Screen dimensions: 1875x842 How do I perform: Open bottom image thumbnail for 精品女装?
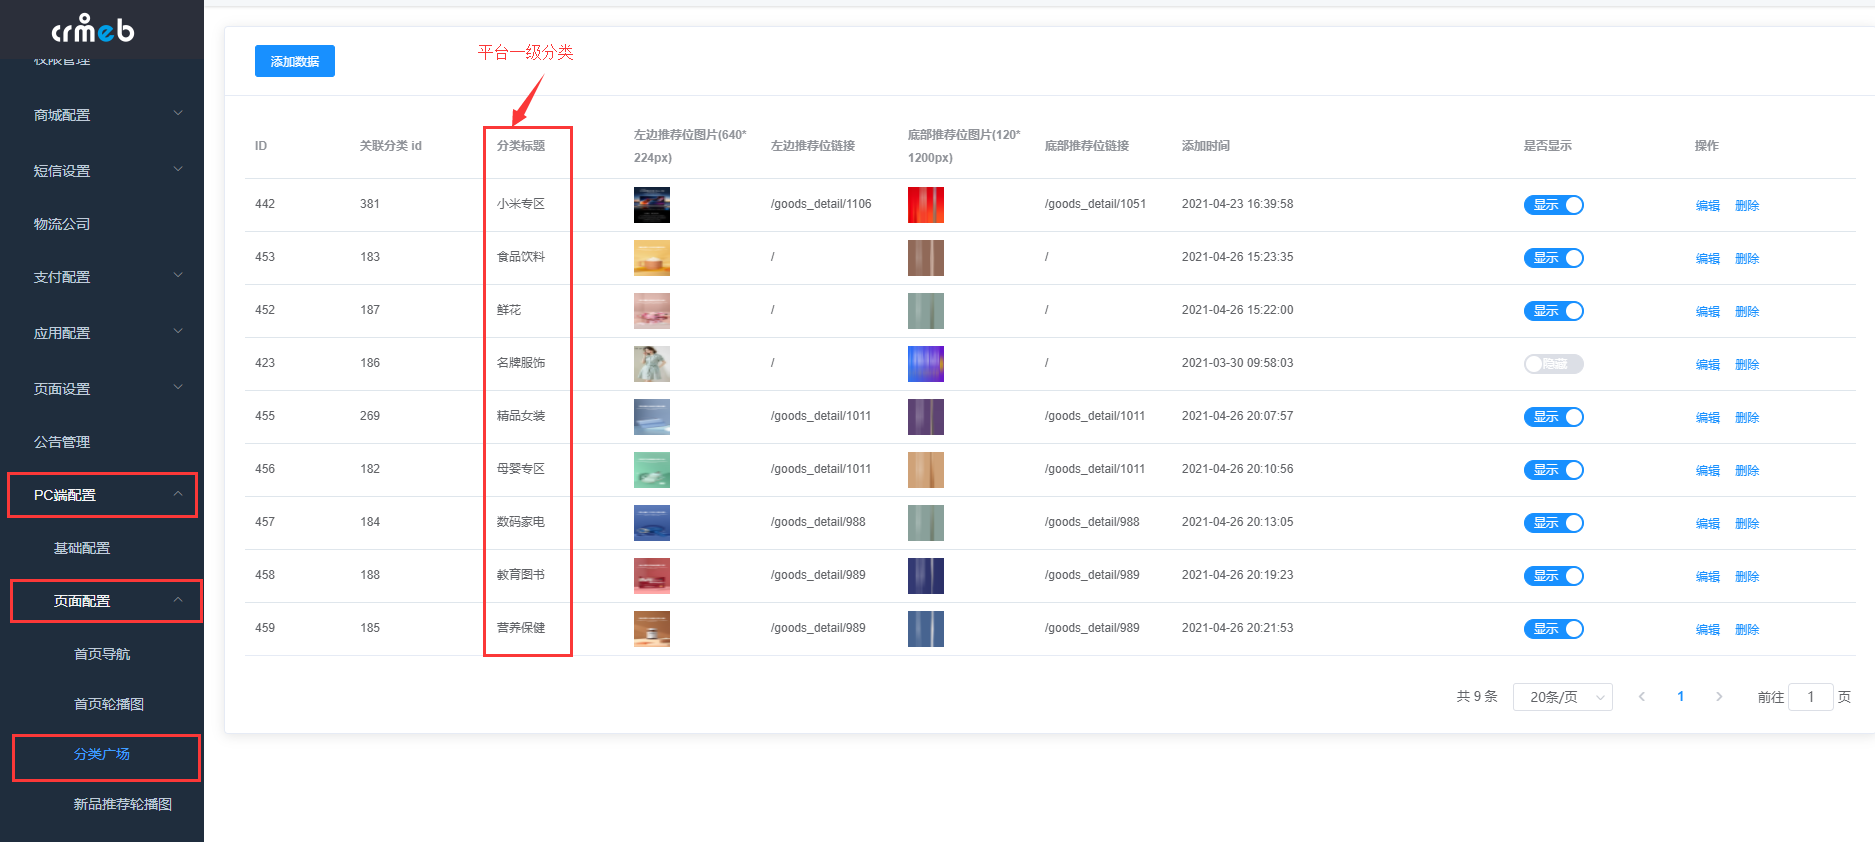click(926, 417)
